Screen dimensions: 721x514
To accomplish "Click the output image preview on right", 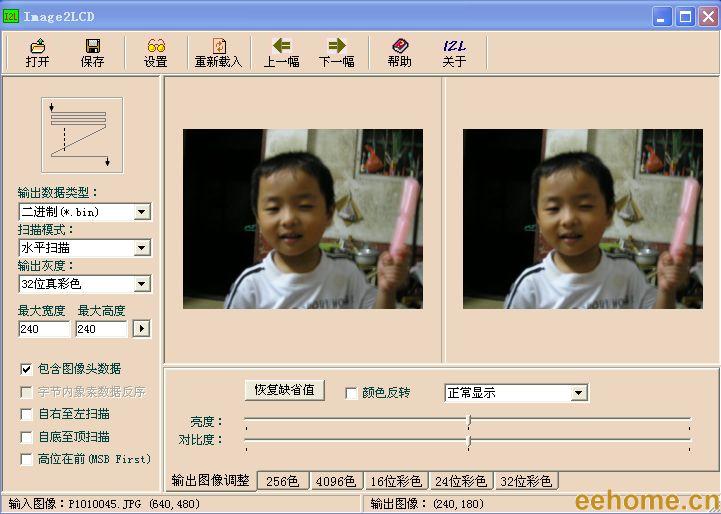I will pos(583,219).
